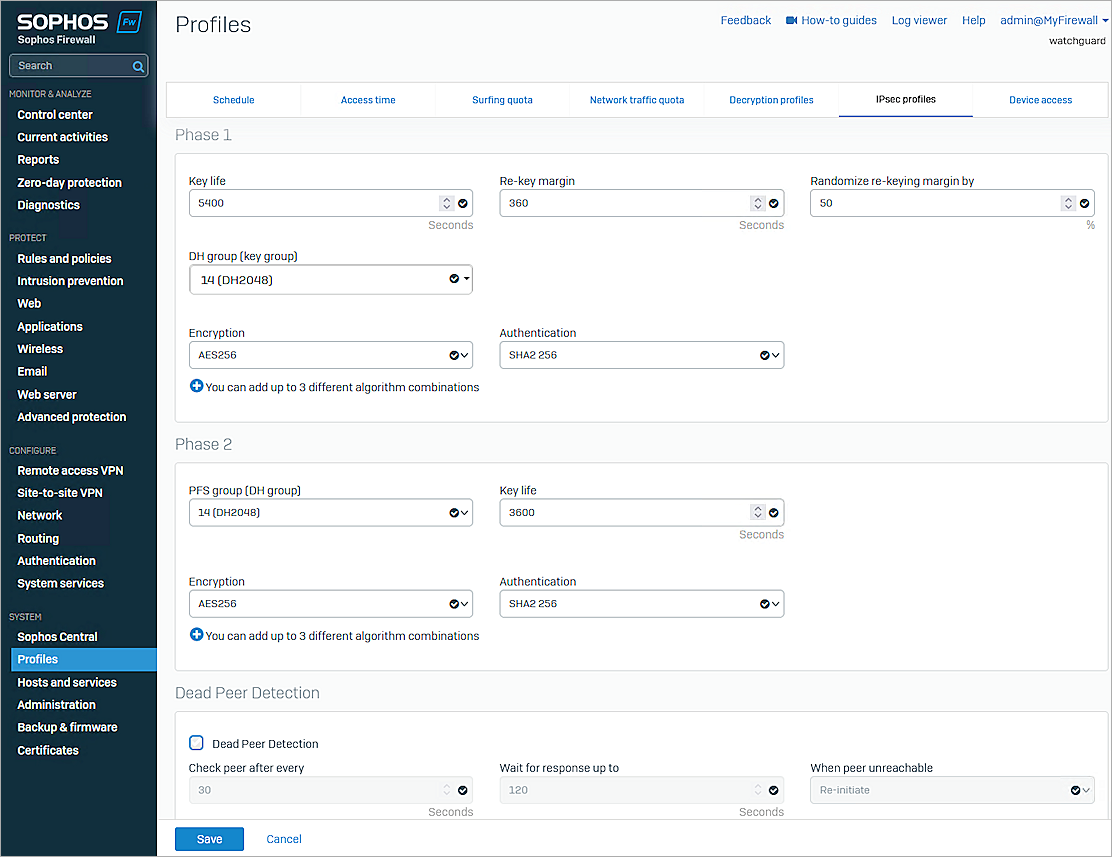Viewport: 1112px width, 857px height.
Task: Click the plus icon to add Phase 1 algorithm combination
Action: click(196, 385)
